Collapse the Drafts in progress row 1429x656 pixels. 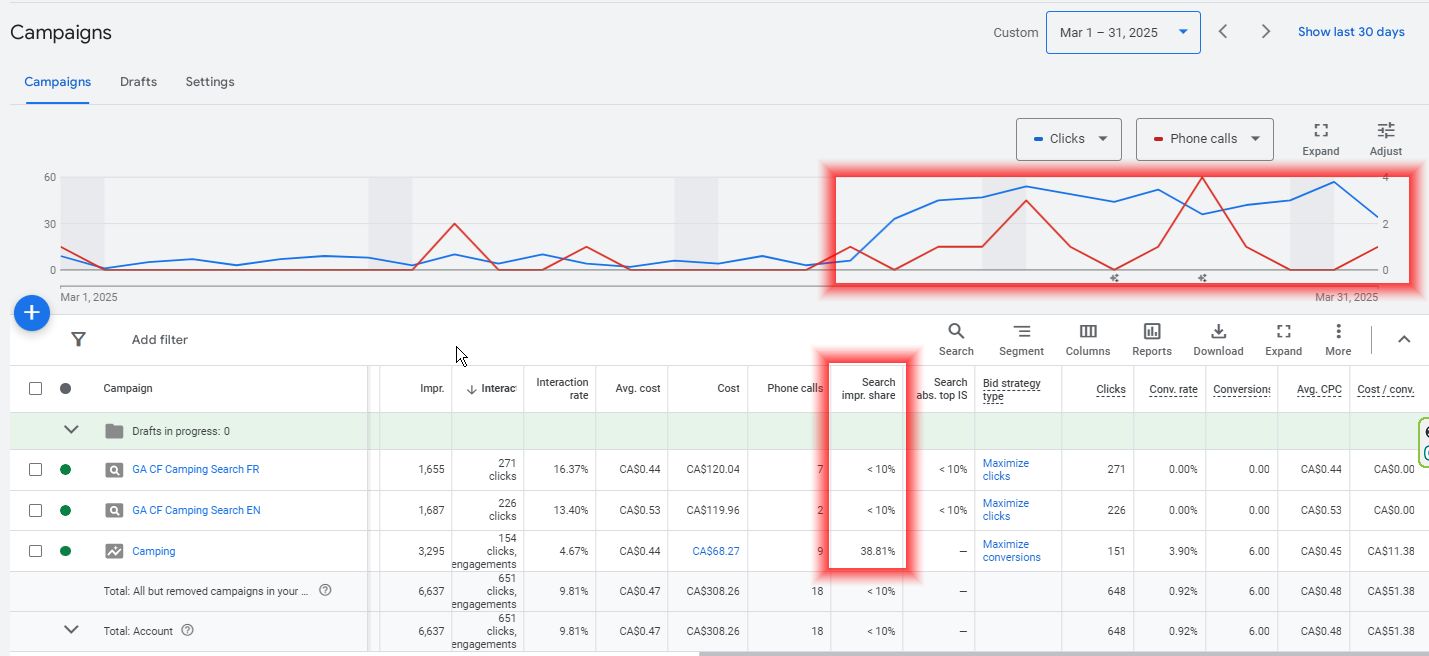tap(71, 430)
